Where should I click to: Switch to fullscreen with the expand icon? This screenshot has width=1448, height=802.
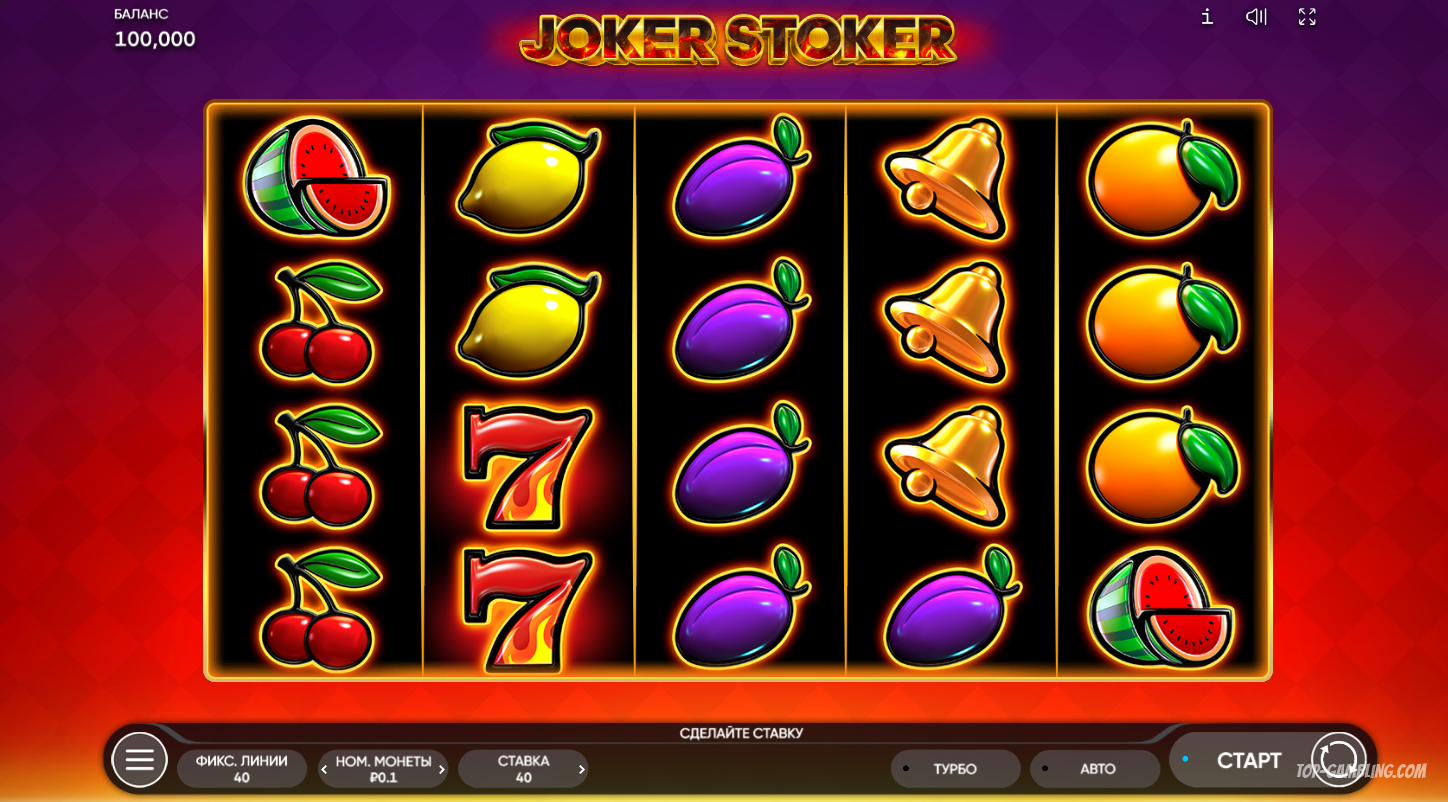1307,17
